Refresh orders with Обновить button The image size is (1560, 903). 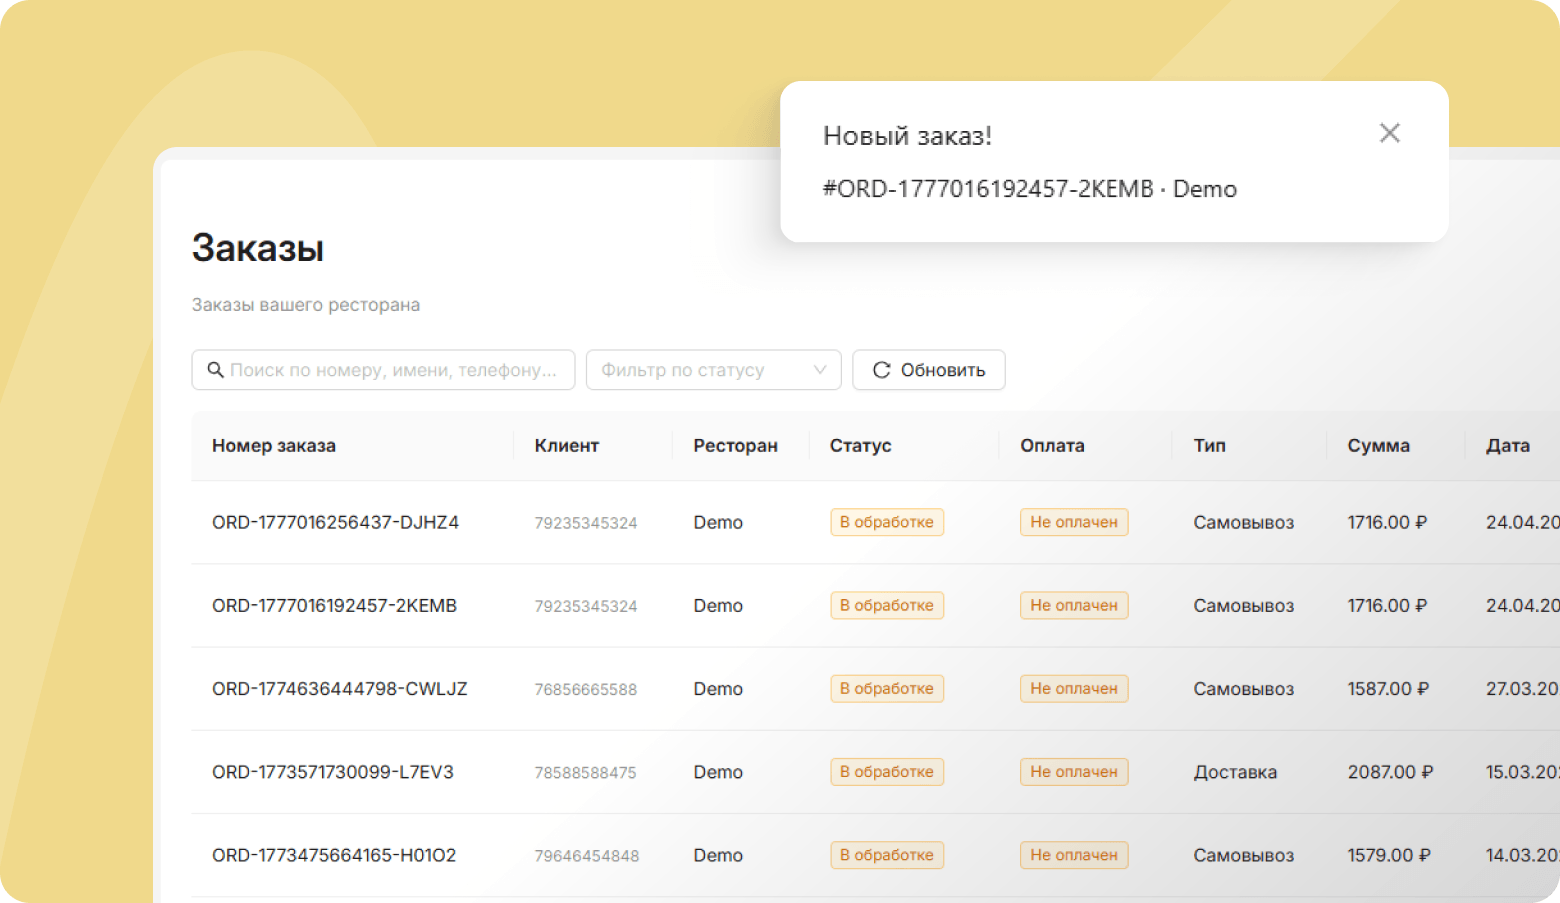(x=929, y=370)
